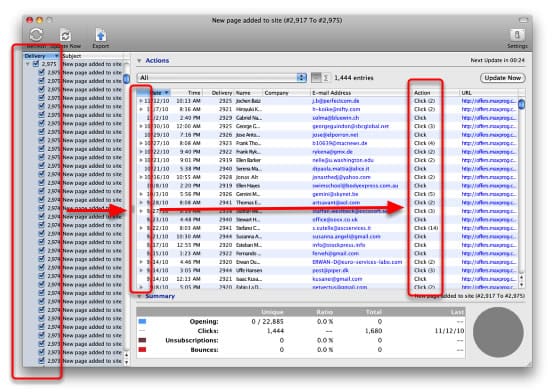The image size is (560, 392).
Task: Click the '1,444 entries' count text
Action: click(x=354, y=78)
